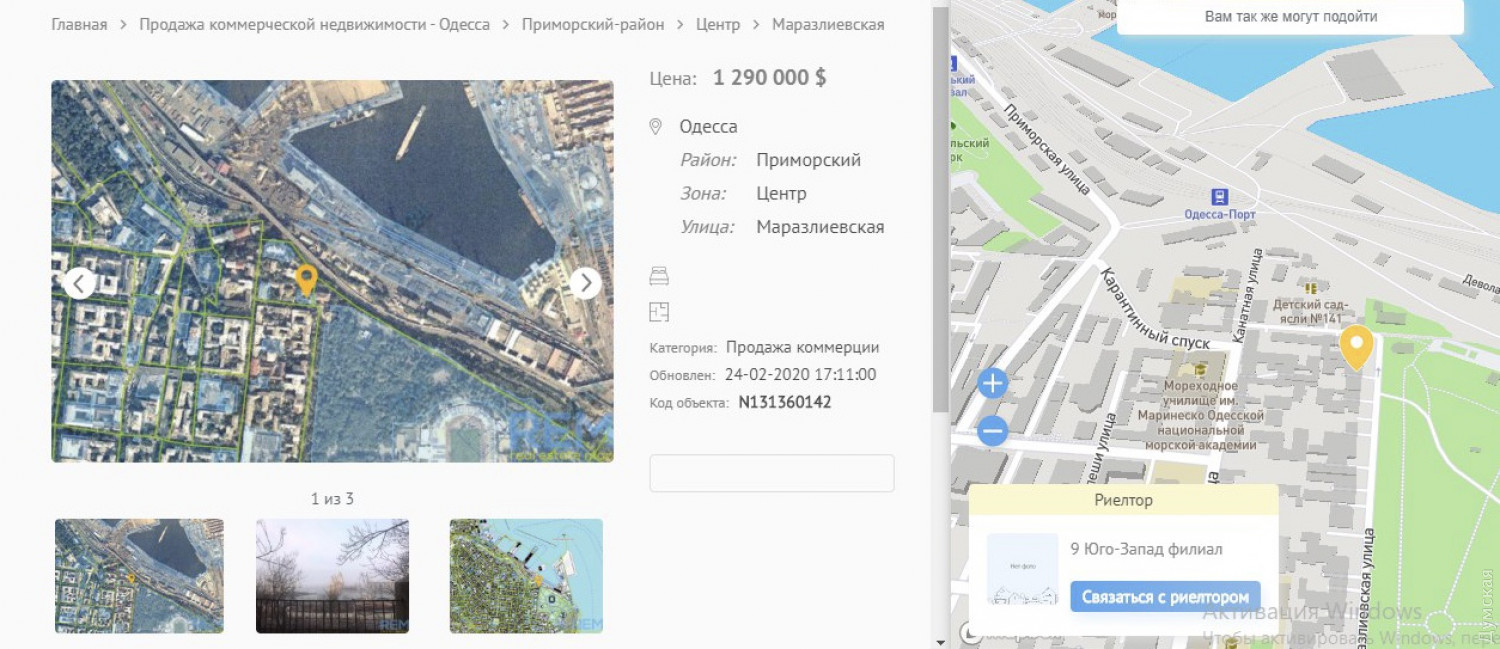
Task: Click the scrollbar down arrow at the bottom
Action: 939,641
